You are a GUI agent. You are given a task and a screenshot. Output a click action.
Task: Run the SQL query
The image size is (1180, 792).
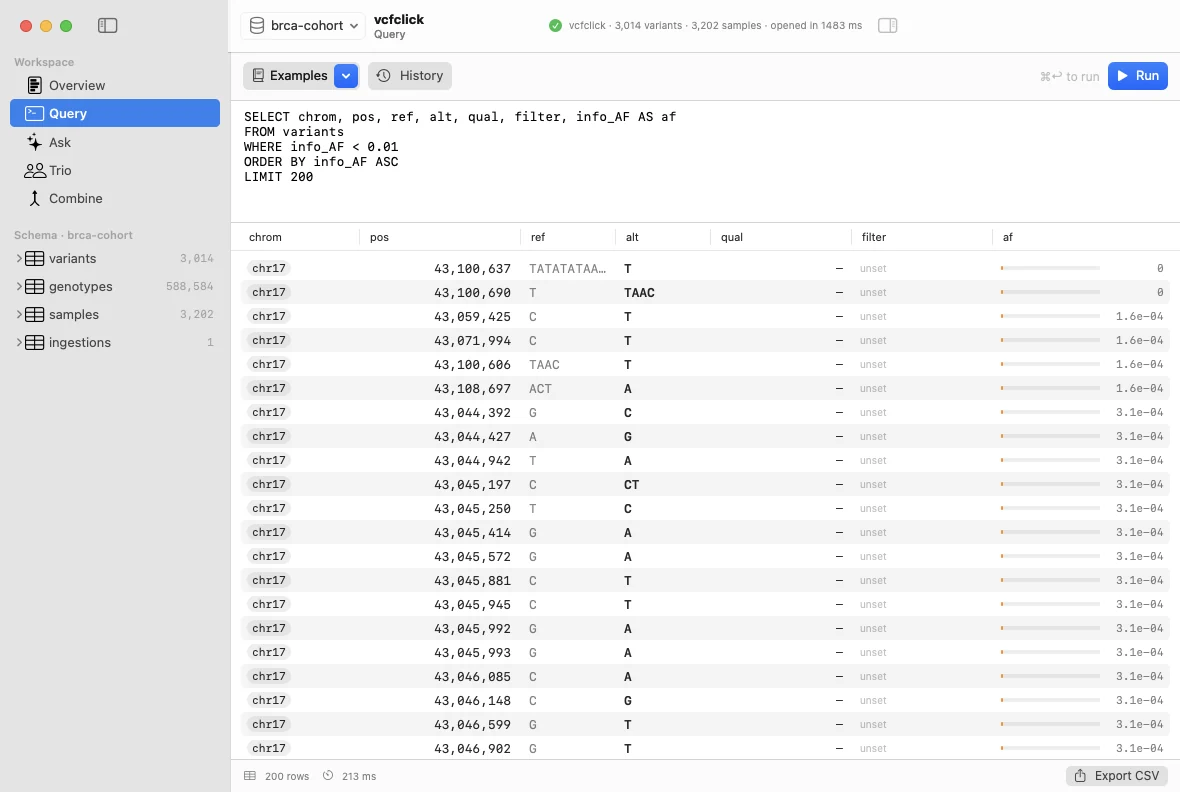[1137, 76]
